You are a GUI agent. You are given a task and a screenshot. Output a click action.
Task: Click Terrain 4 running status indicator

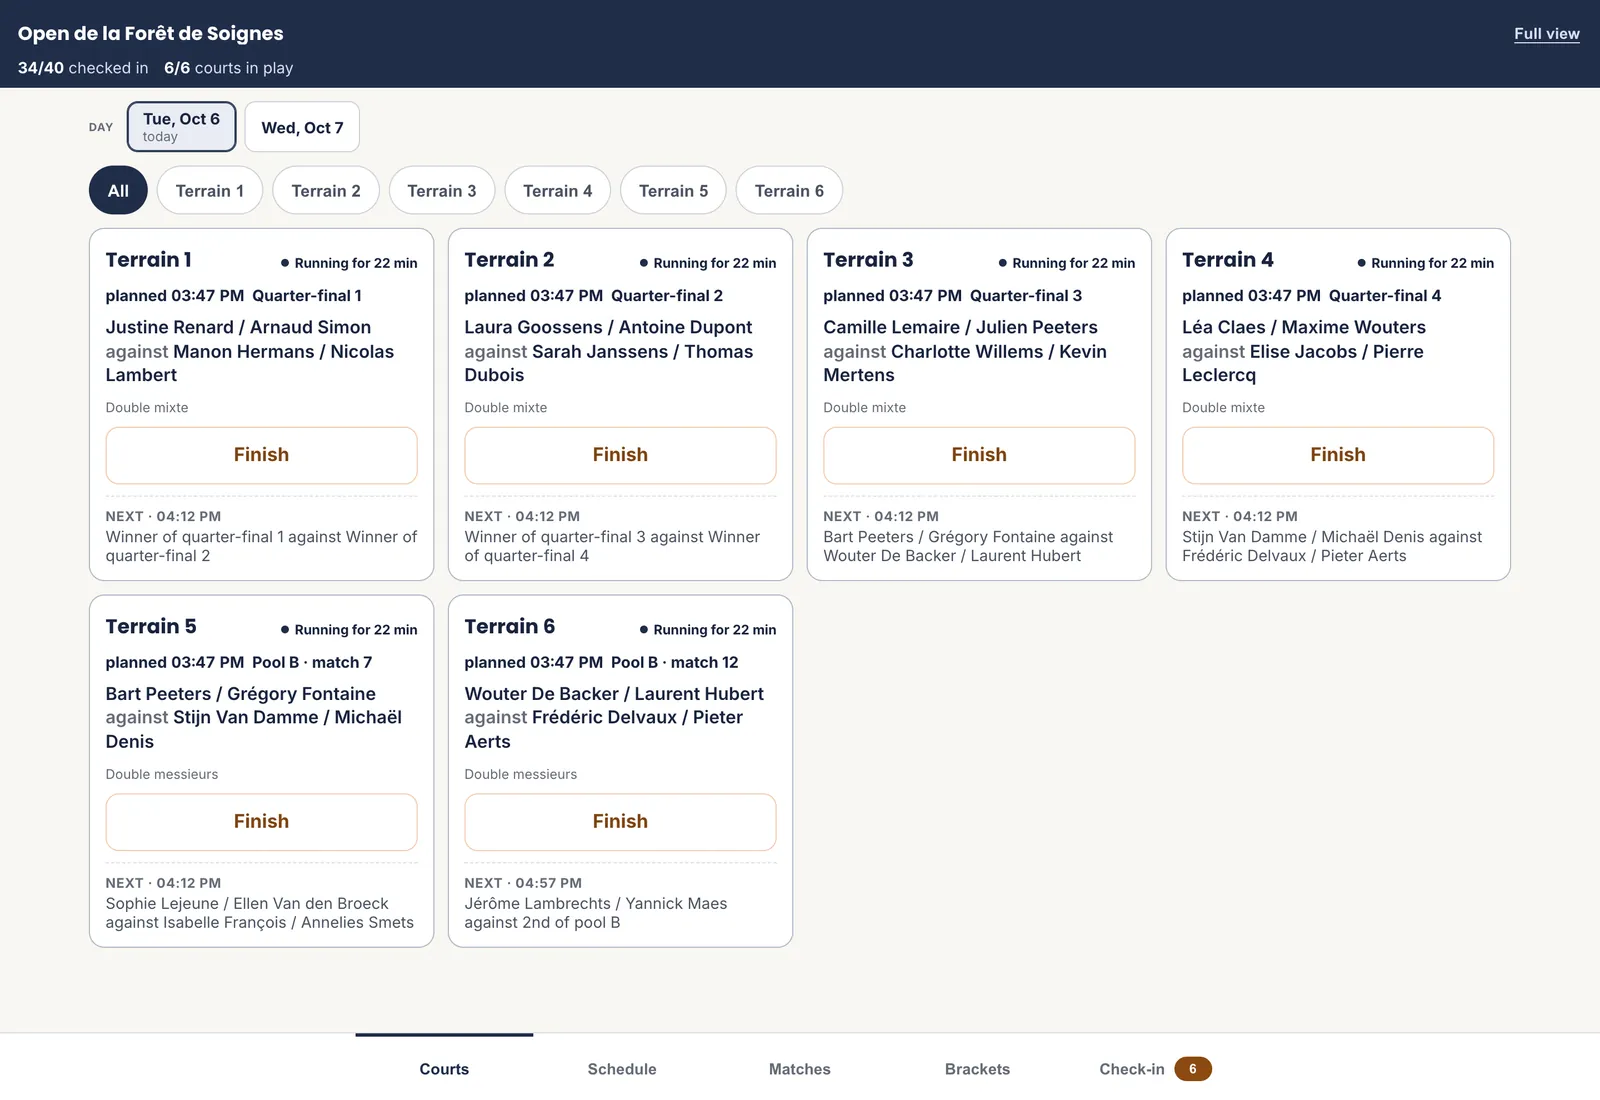coord(1425,263)
